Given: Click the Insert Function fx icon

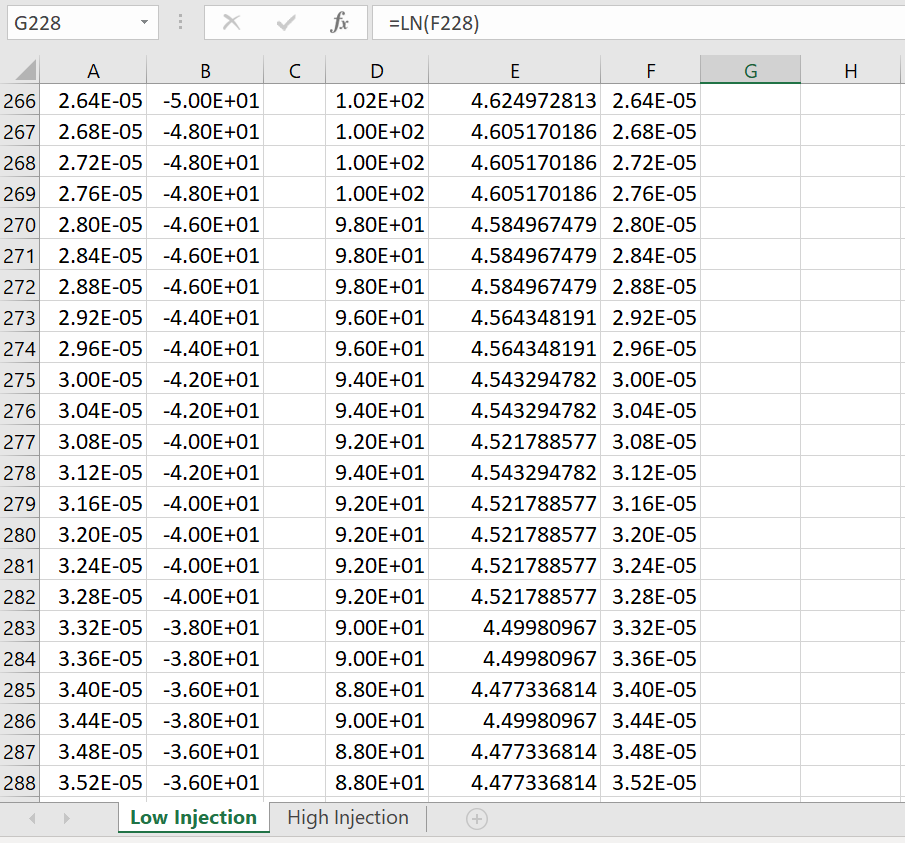Looking at the screenshot, I should point(339,23).
